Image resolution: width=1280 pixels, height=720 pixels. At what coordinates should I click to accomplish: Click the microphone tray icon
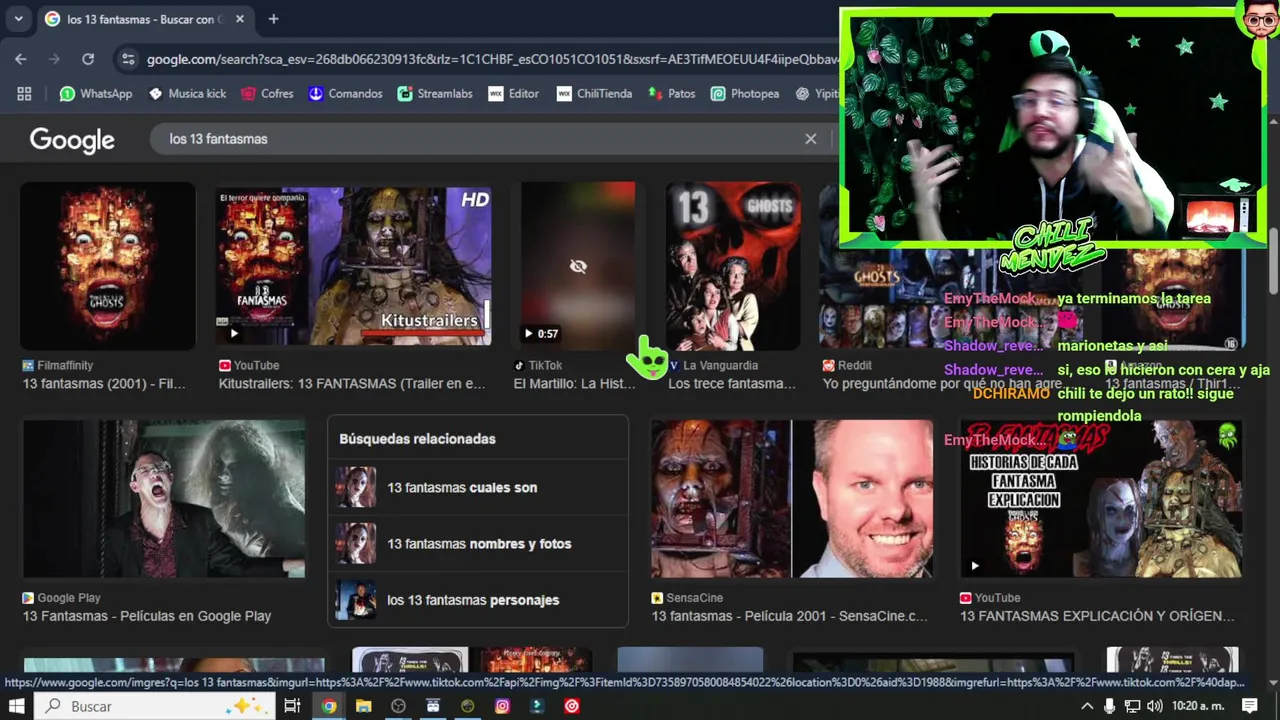[x=1110, y=706]
